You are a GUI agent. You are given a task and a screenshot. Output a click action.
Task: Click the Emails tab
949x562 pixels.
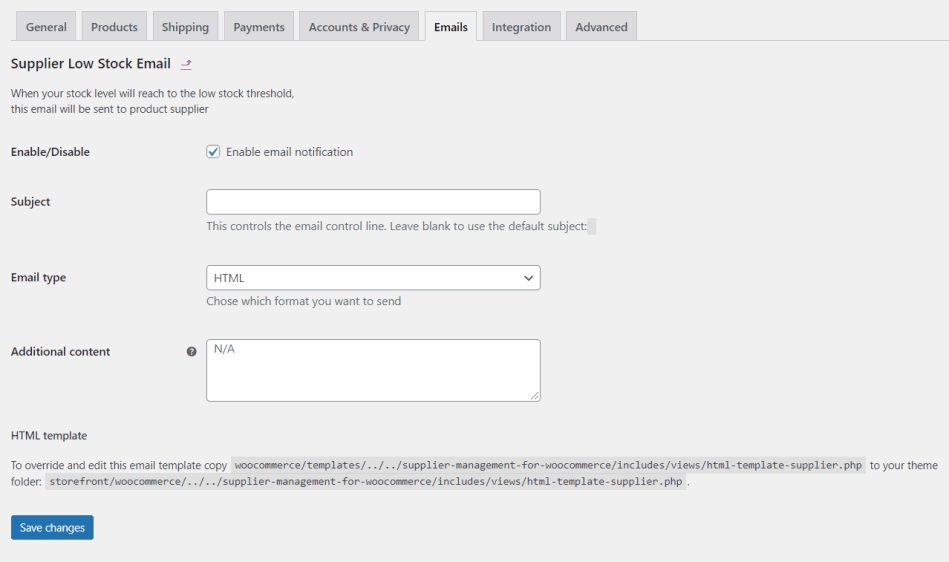[451, 27]
